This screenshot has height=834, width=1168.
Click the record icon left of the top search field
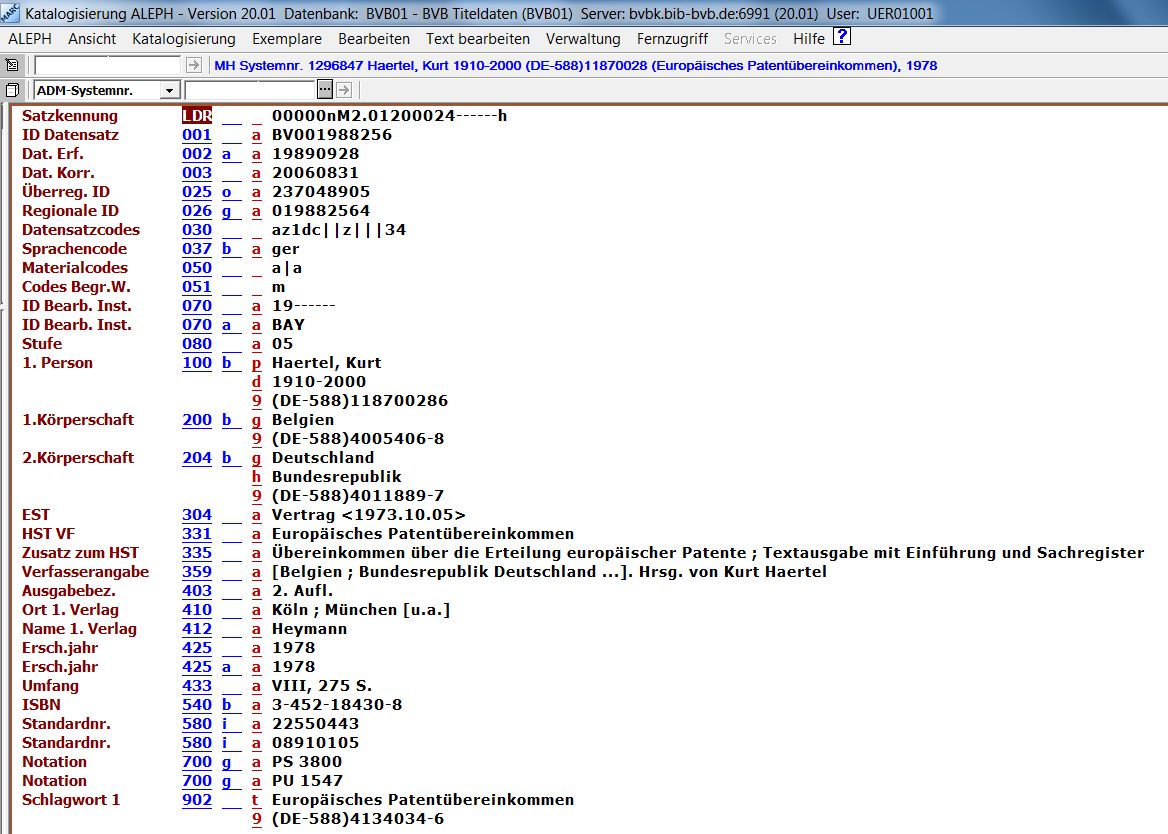pyautogui.click(x=12, y=65)
